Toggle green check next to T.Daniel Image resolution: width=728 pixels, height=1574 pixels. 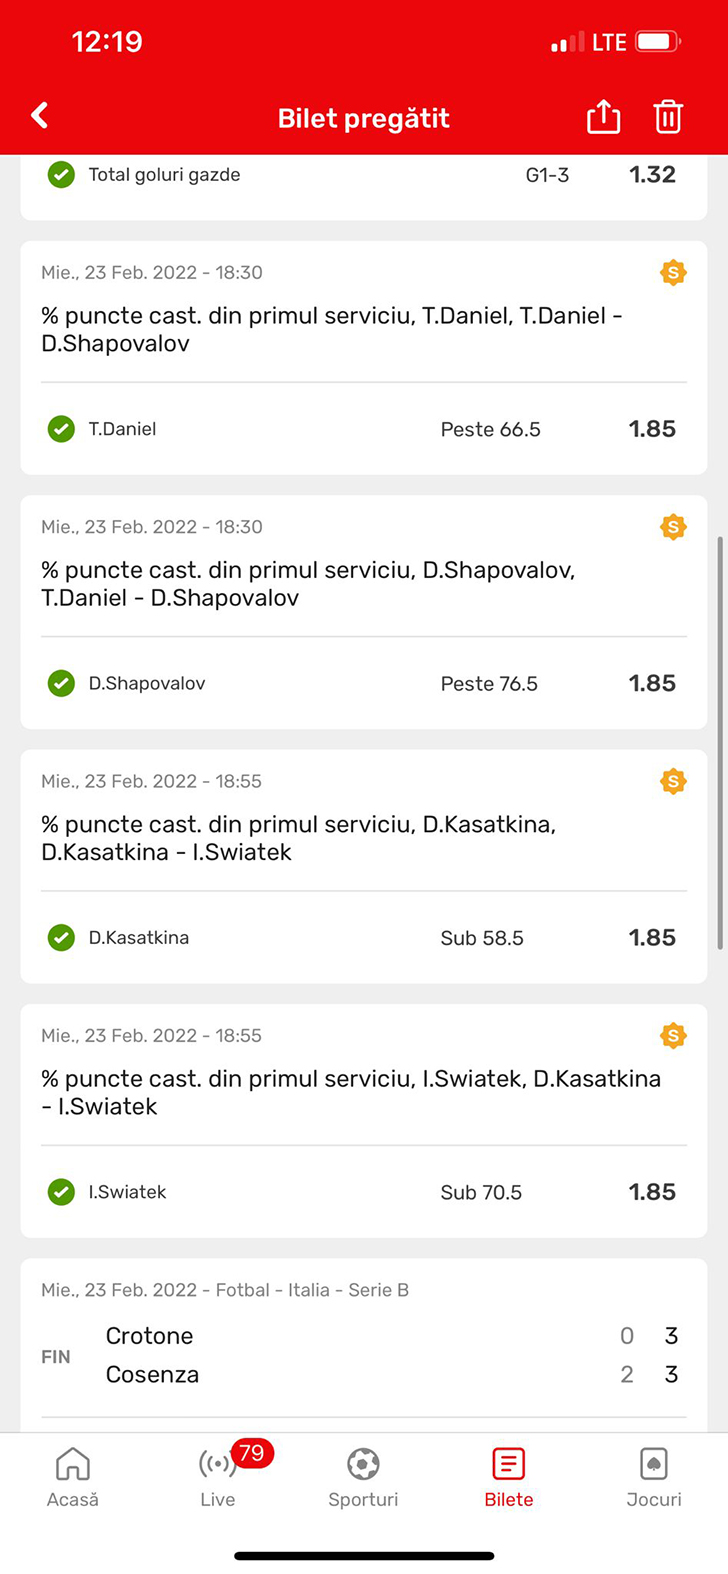(61, 429)
